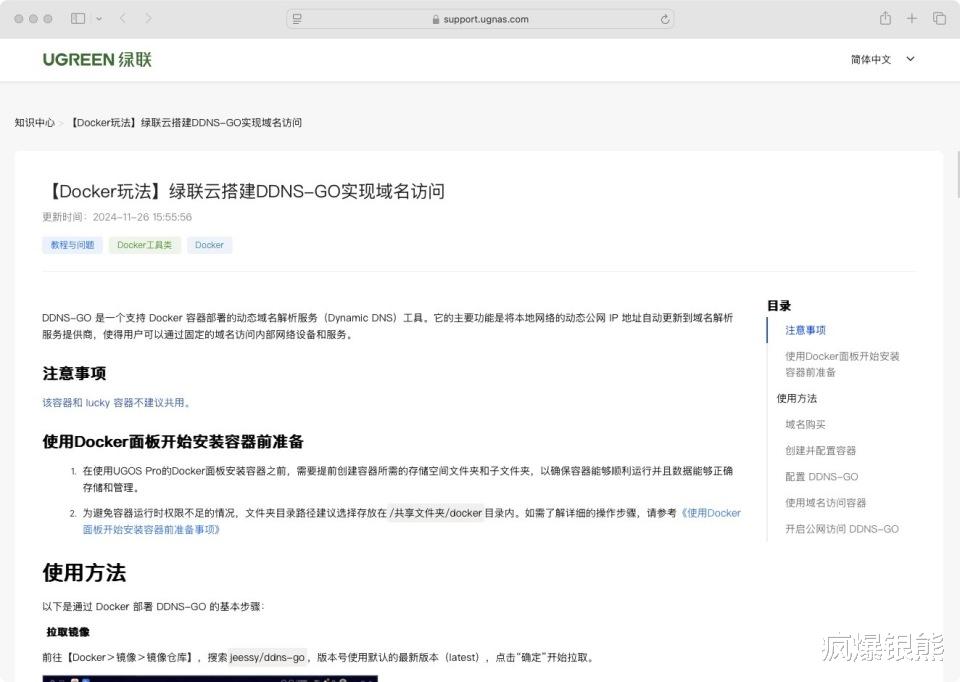Jump to 使用方法 in the table of contents

pos(797,399)
